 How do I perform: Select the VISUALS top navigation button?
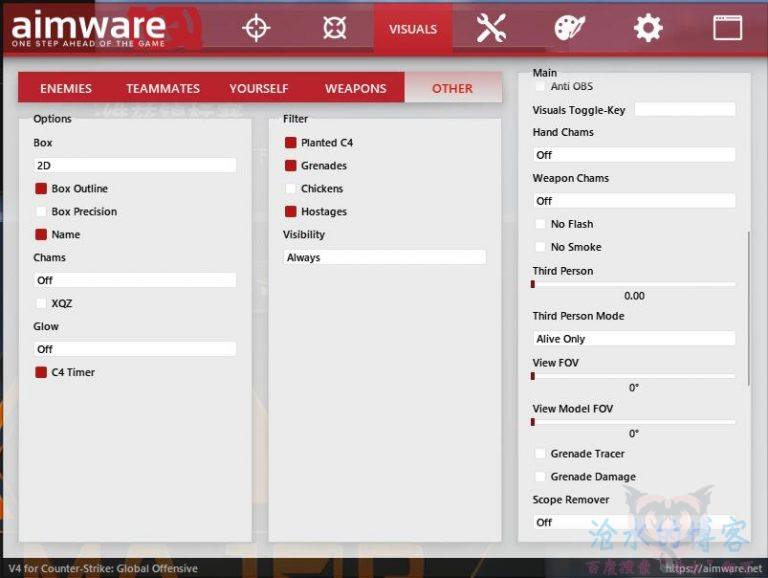tap(413, 29)
